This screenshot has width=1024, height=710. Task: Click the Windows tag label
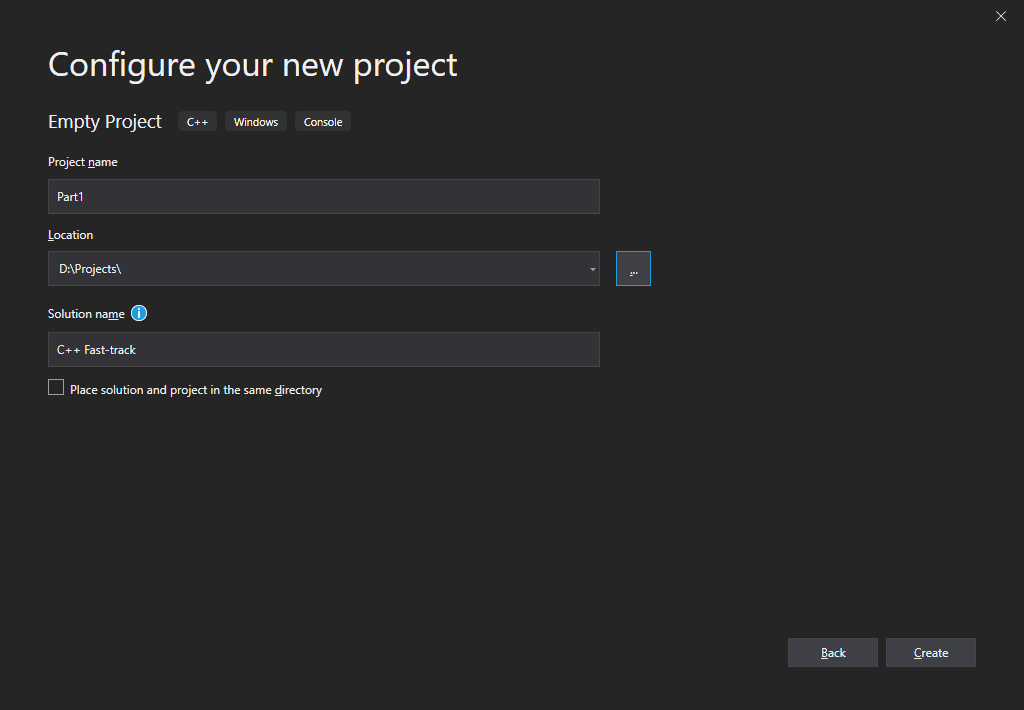click(256, 122)
